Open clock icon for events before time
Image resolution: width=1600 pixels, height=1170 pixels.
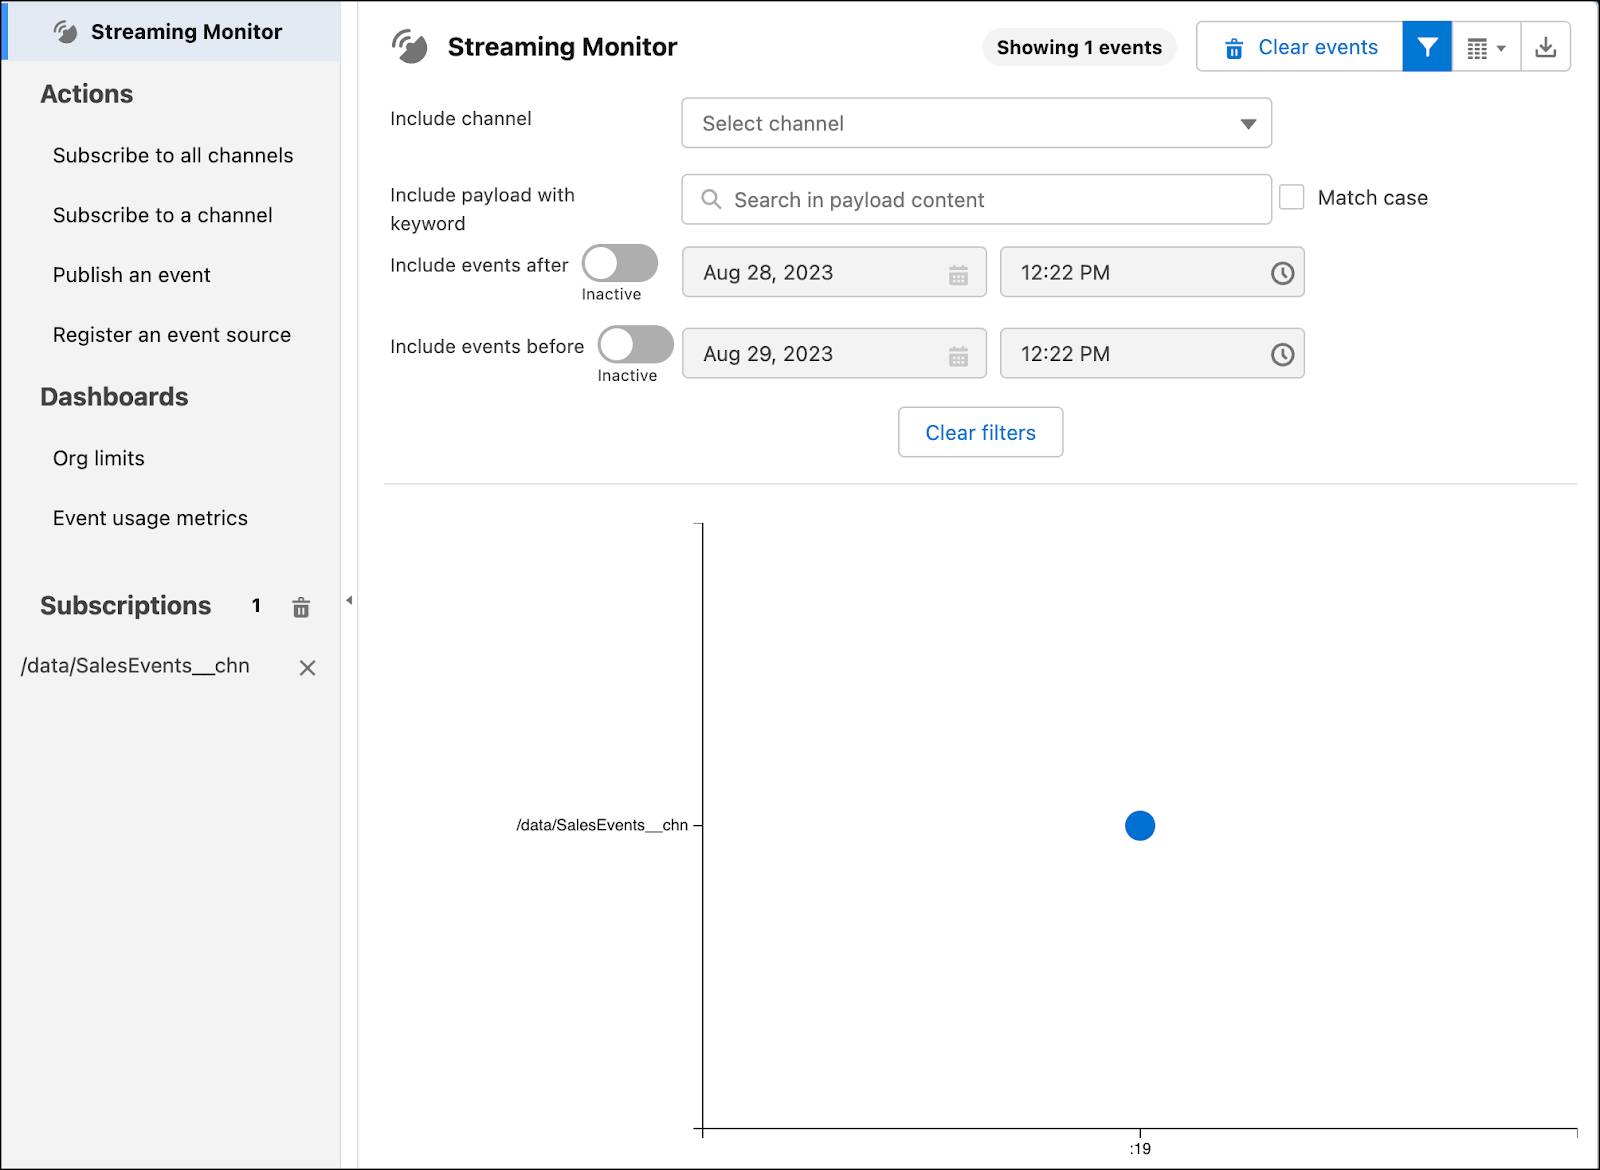coord(1282,355)
